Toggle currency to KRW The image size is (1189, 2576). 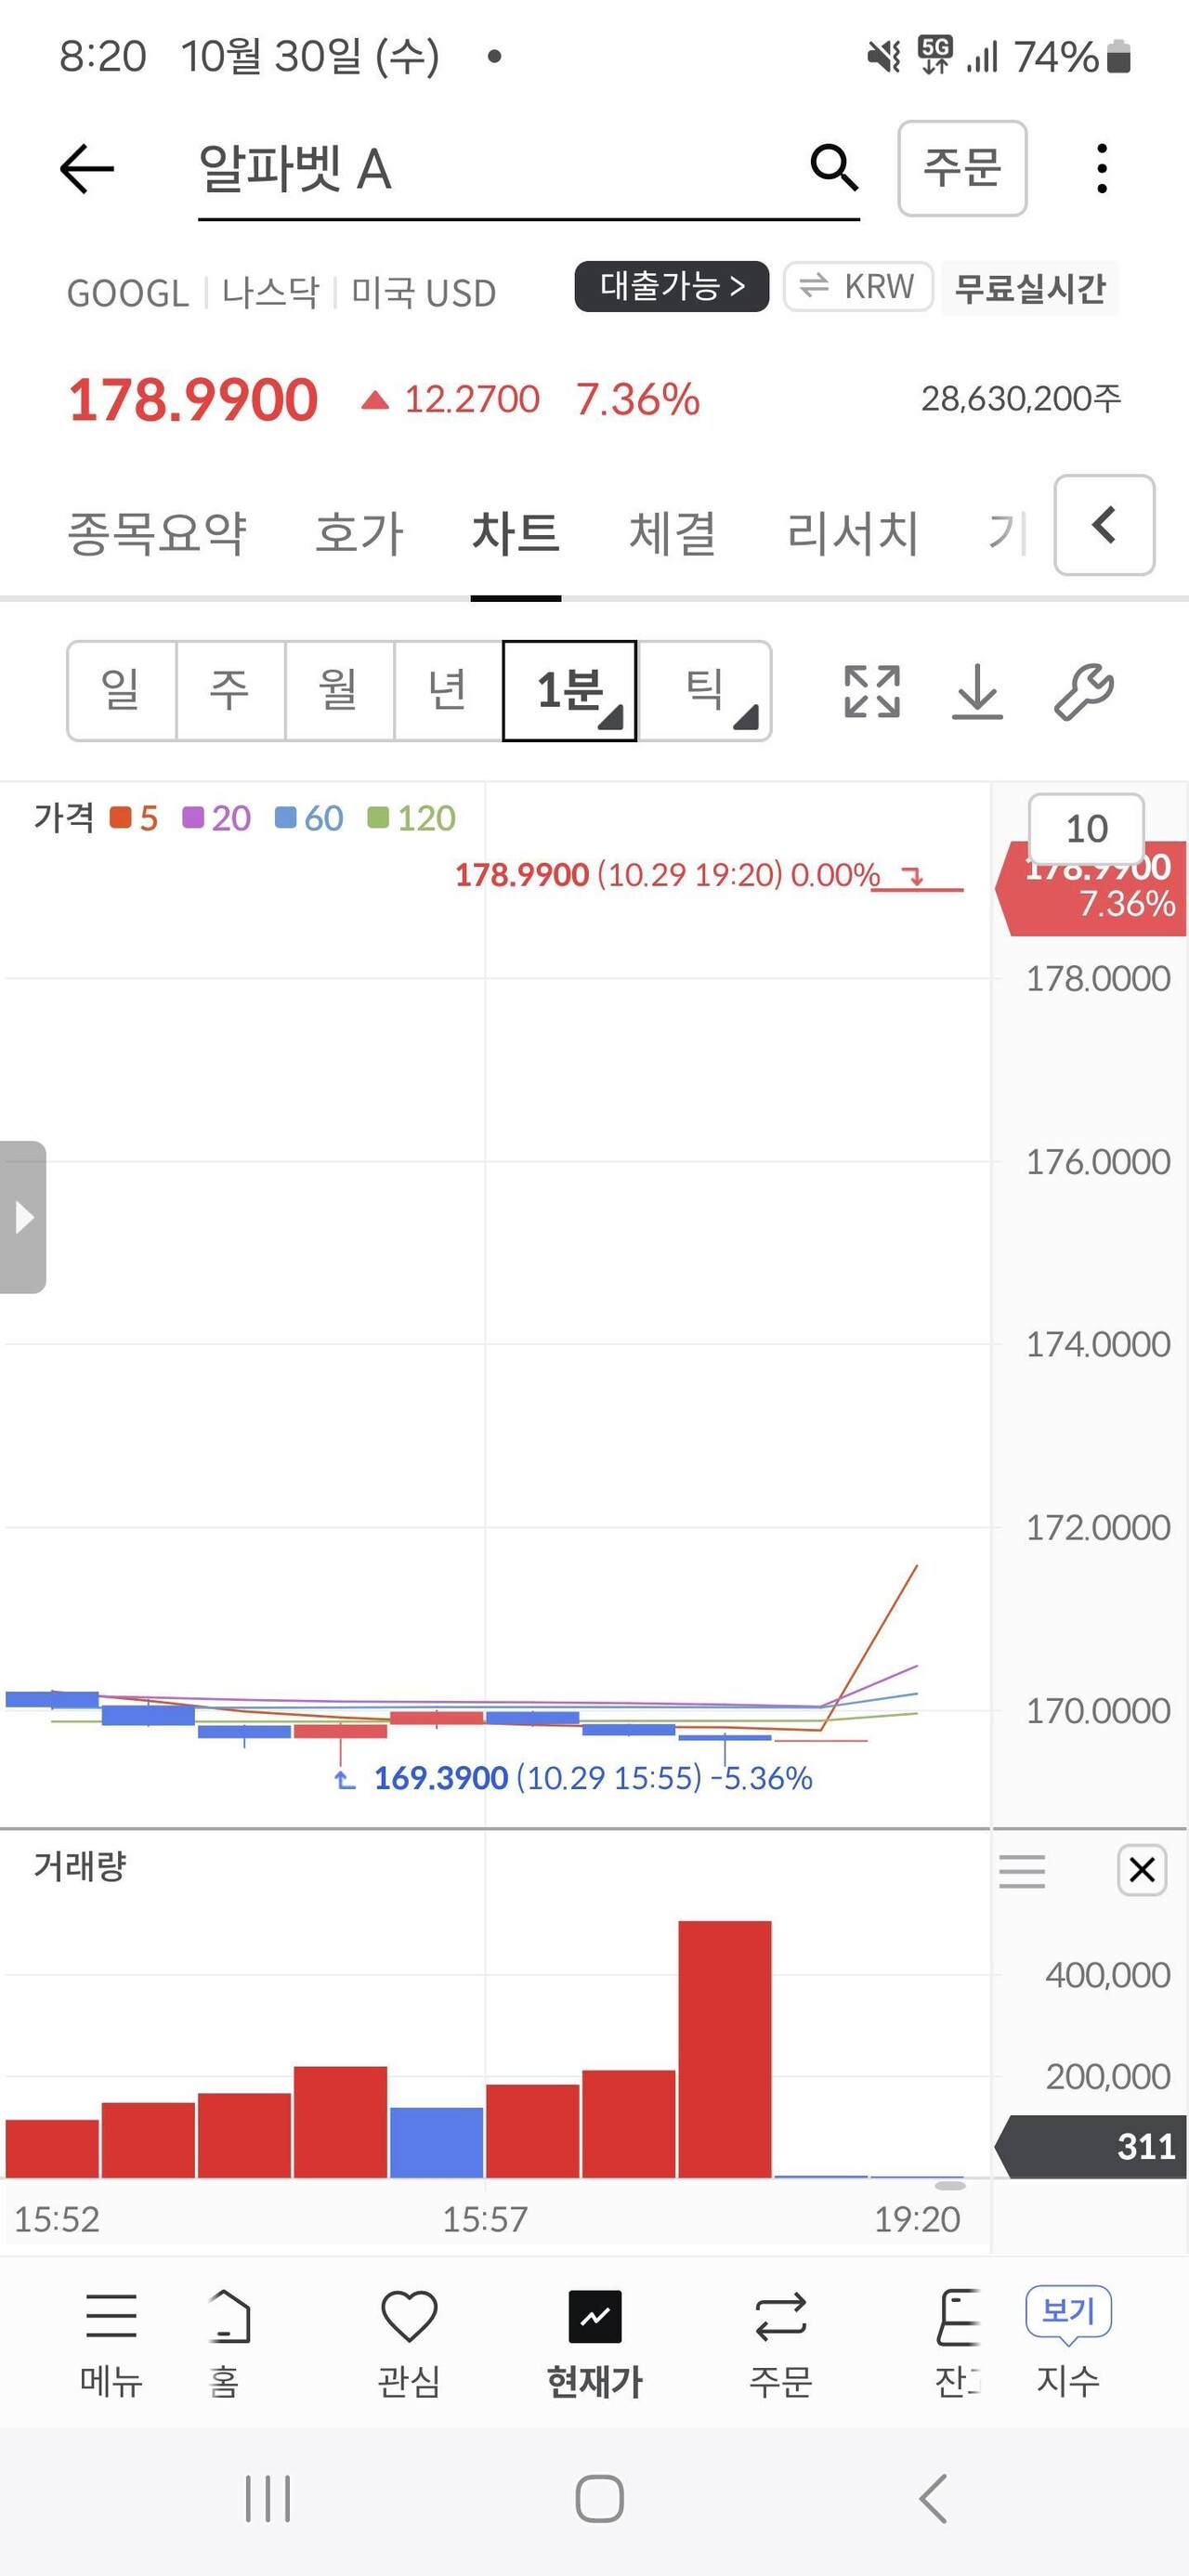click(x=858, y=287)
